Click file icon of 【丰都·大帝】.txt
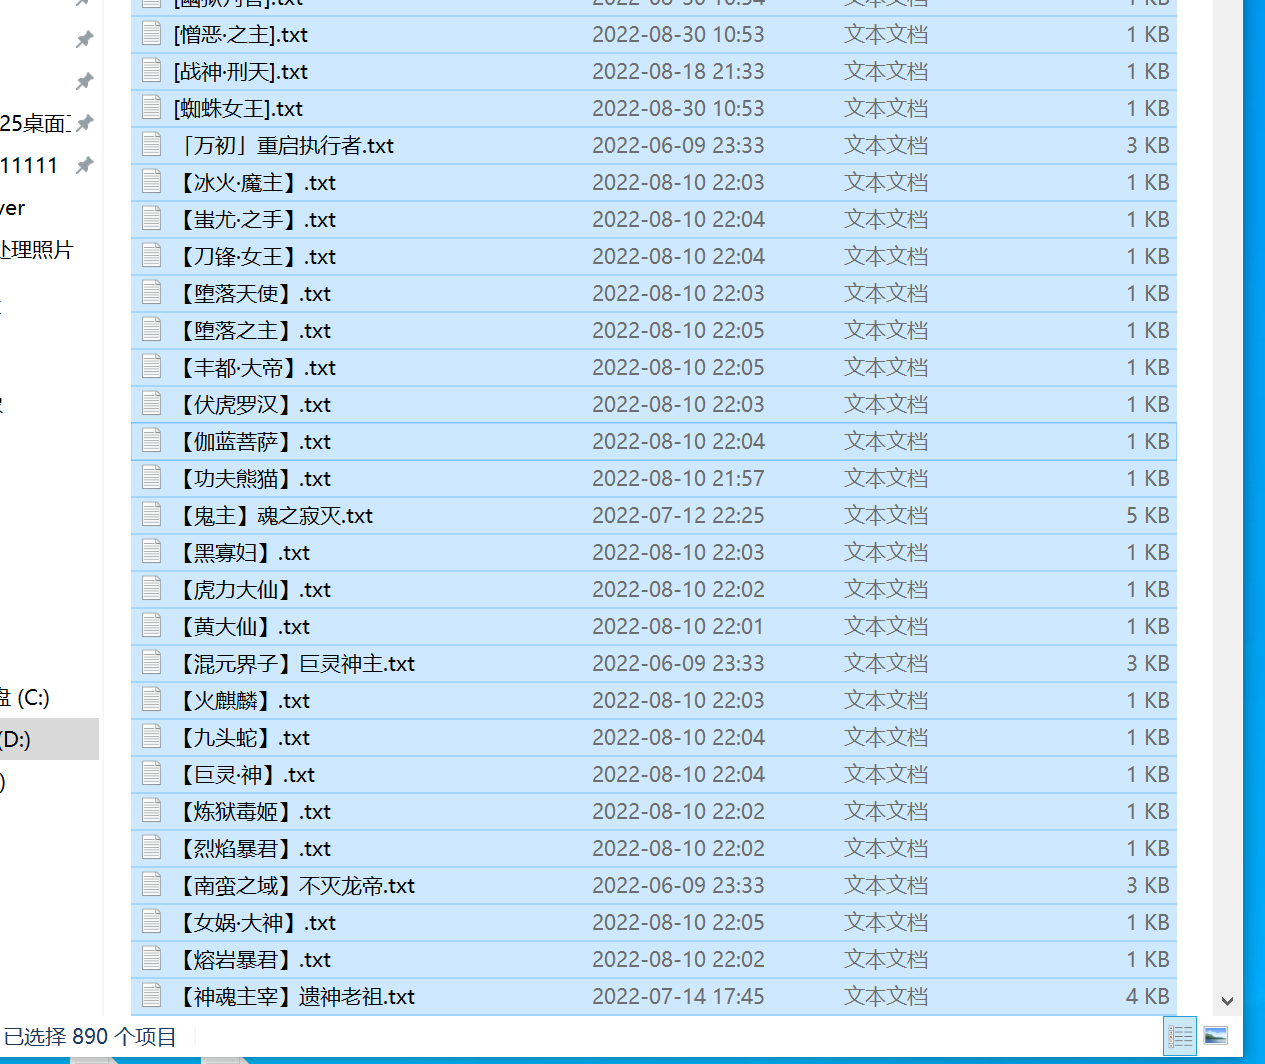Viewport: 1265px width, 1064px height. 152,367
